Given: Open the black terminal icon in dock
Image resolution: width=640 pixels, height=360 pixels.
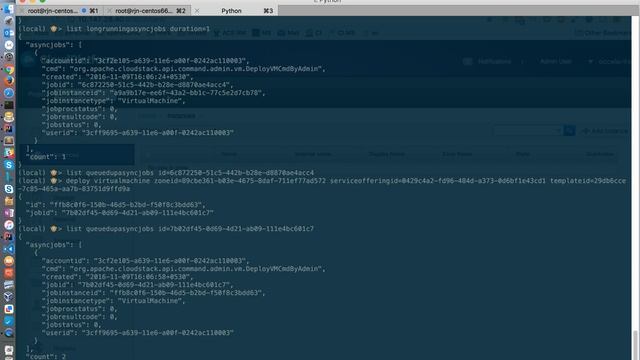Looking at the screenshot, I should pos(9,105).
